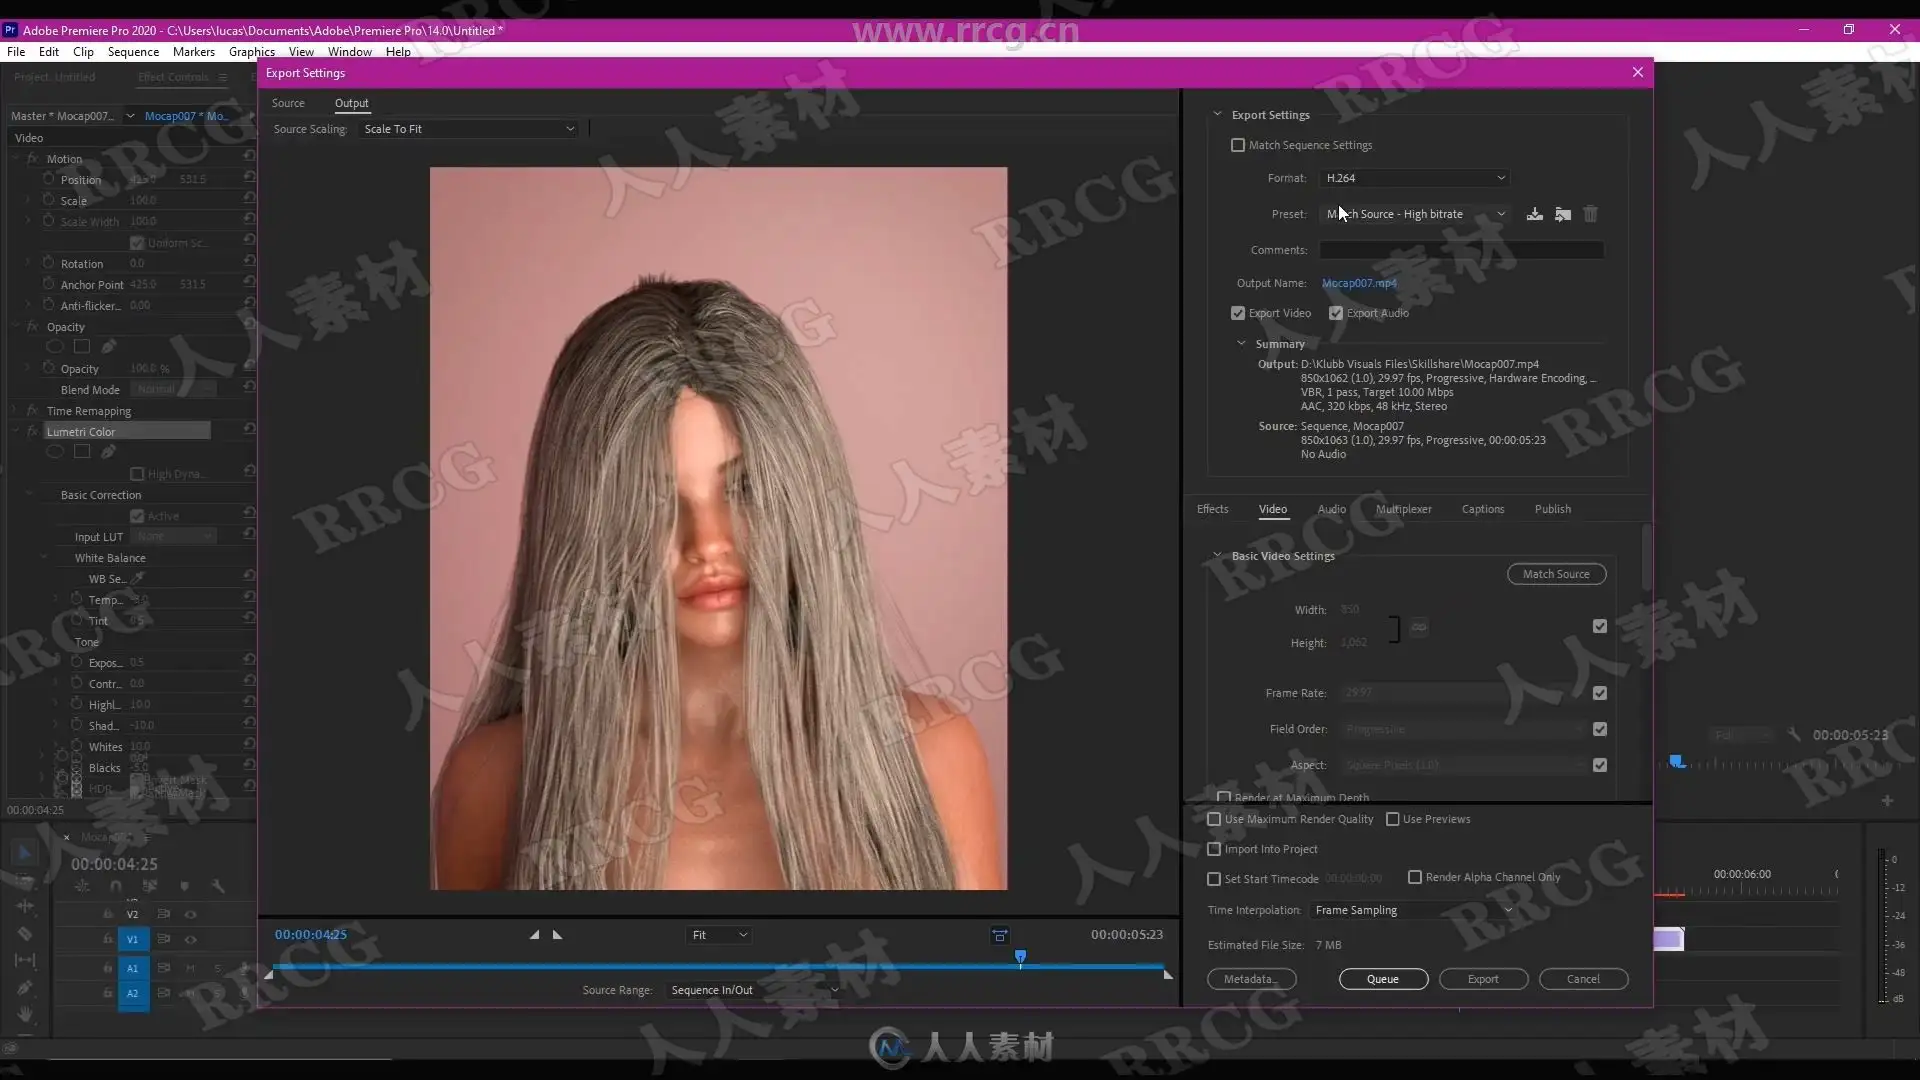Screen dimensions: 1920x1080
Task: Click the Comments input field
Action: coord(1461,250)
